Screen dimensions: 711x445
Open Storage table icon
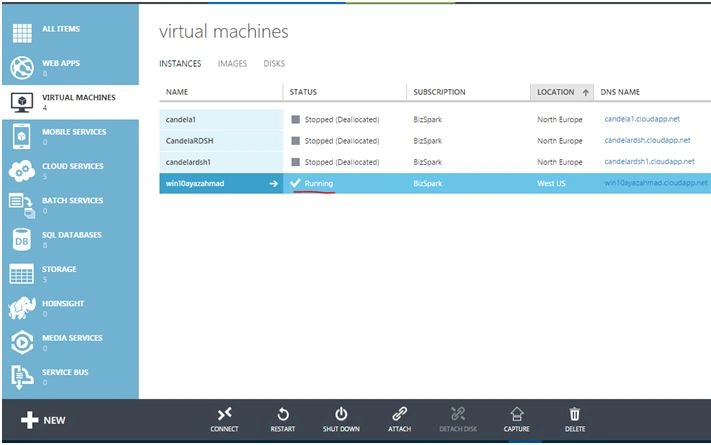click(x=21, y=274)
